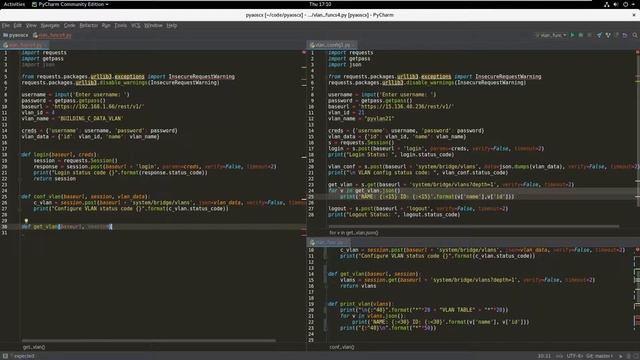Open the File menu

[6, 25]
